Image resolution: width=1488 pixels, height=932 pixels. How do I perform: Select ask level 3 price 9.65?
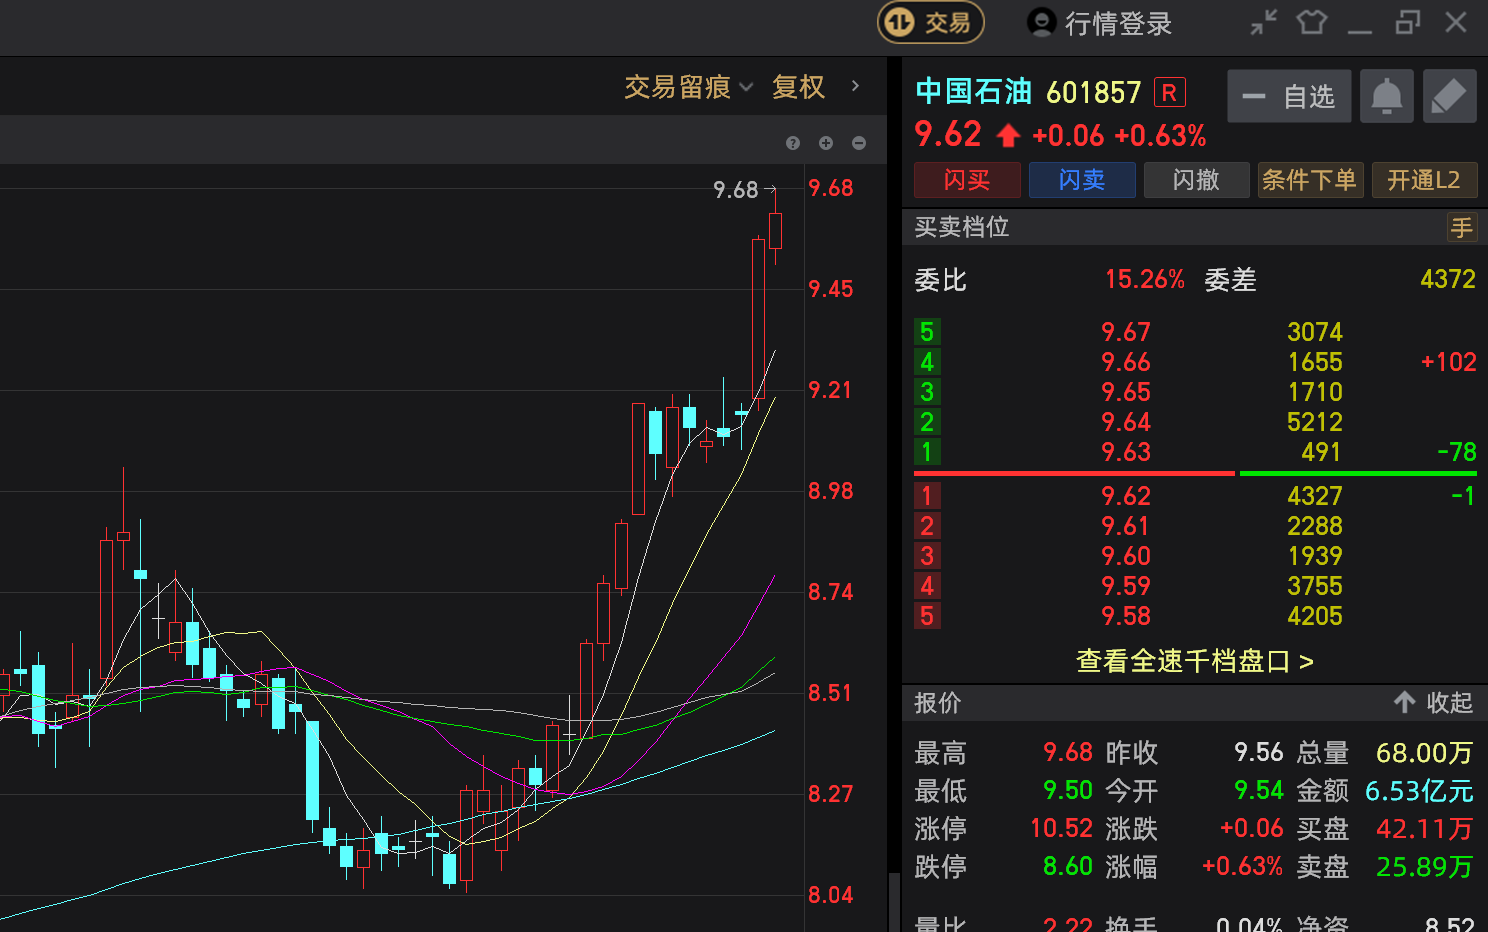click(1126, 392)
